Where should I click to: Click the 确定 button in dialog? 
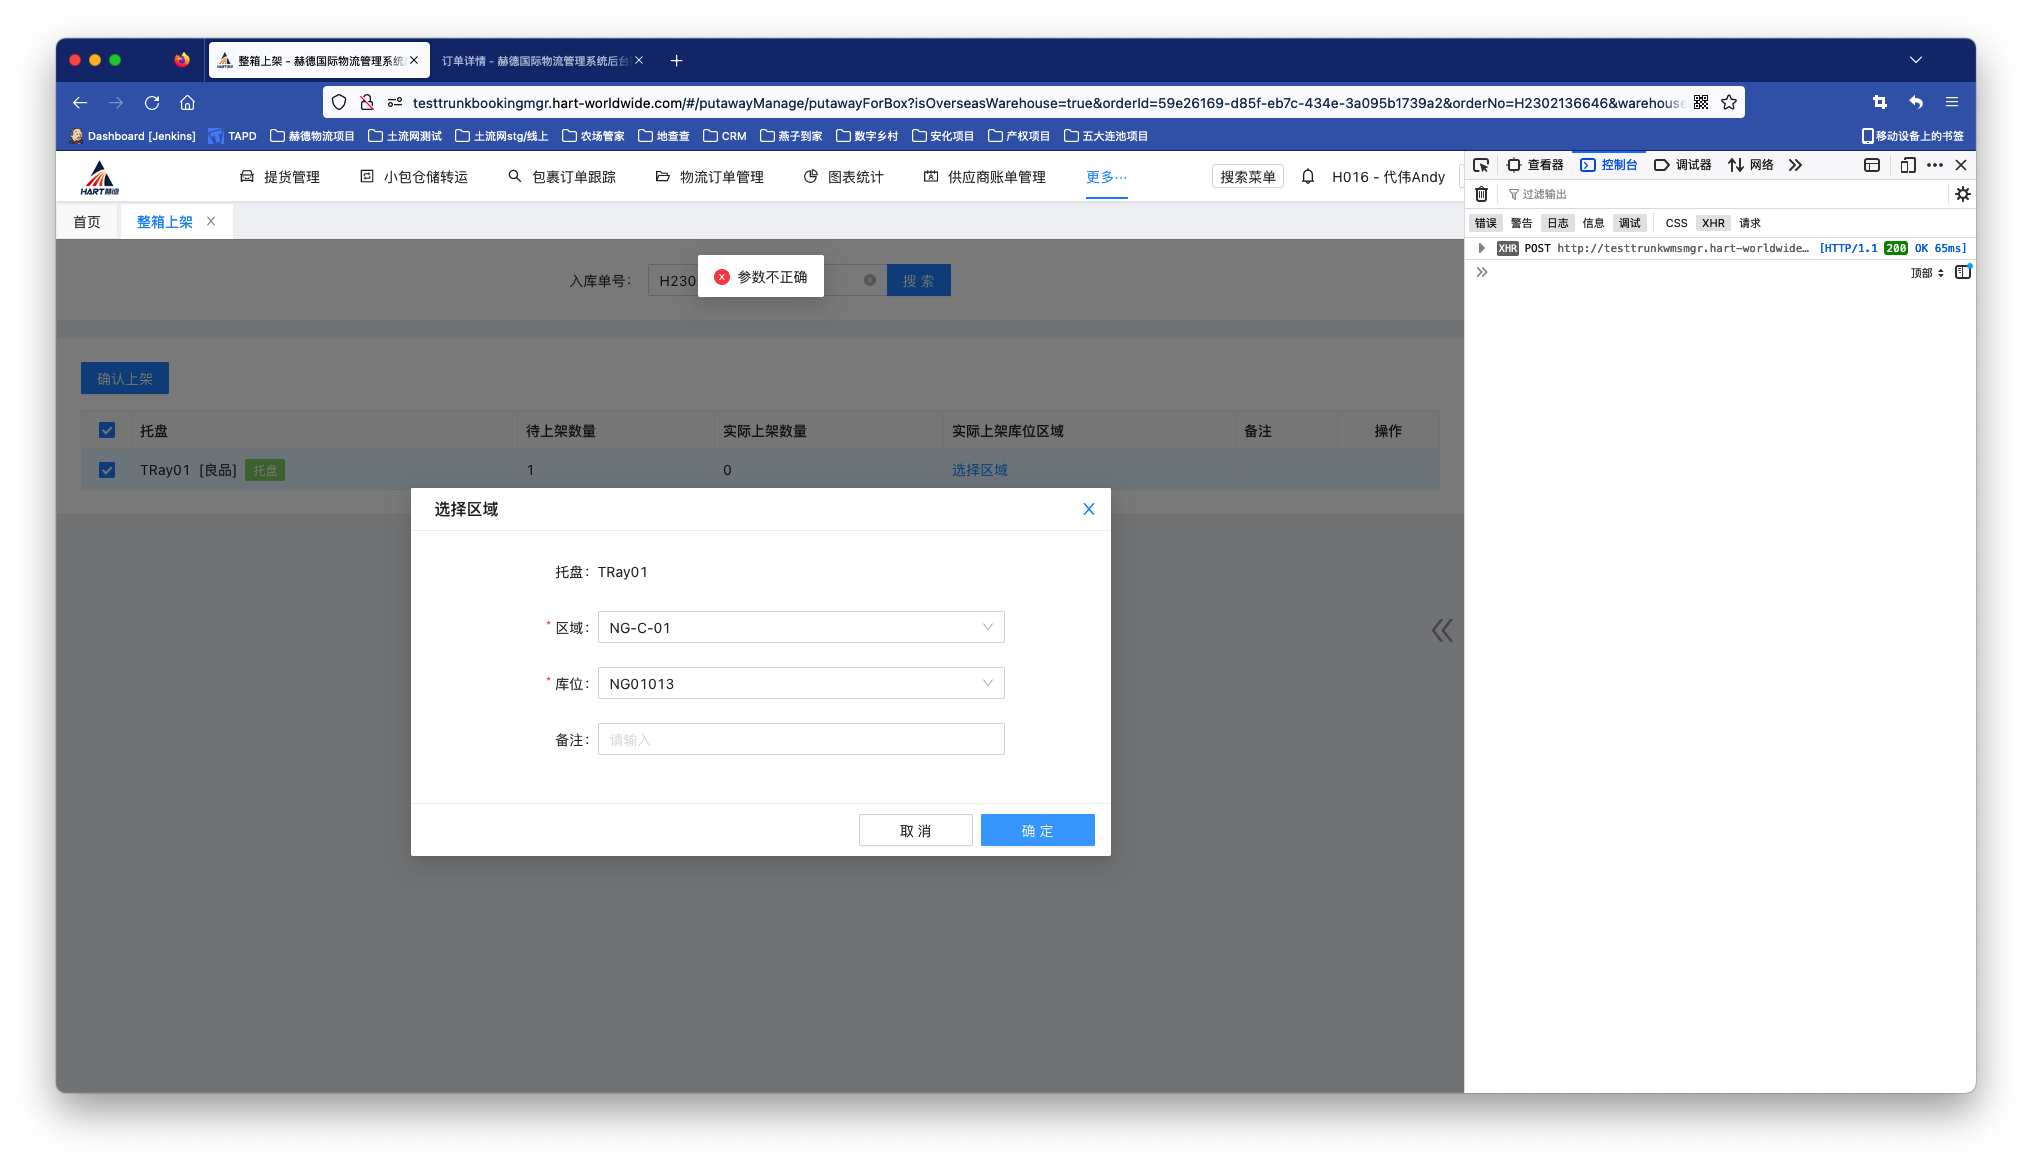1037,830
